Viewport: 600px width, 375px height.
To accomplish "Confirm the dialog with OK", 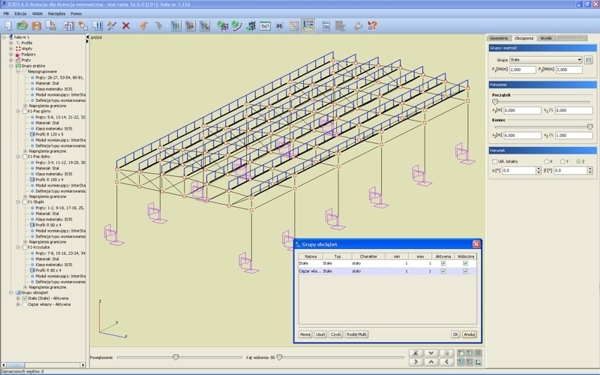I will coord(455,334).
